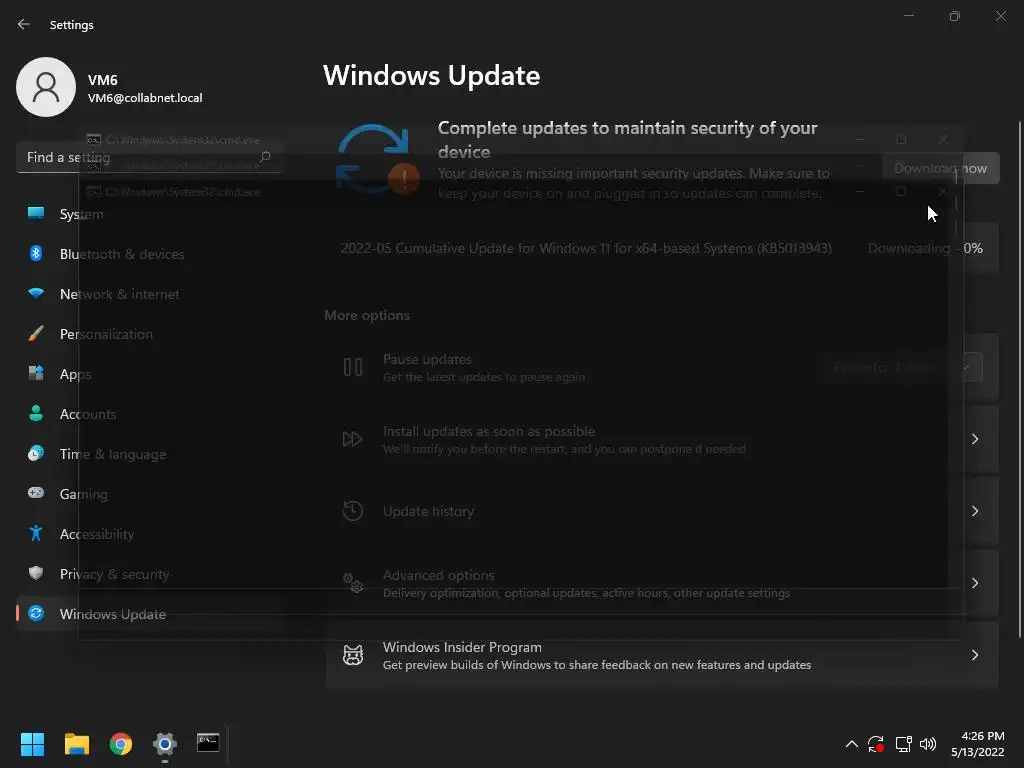Select Accounts in the sidebar
Screen dimensions: 1024x768
coord(149,414)
